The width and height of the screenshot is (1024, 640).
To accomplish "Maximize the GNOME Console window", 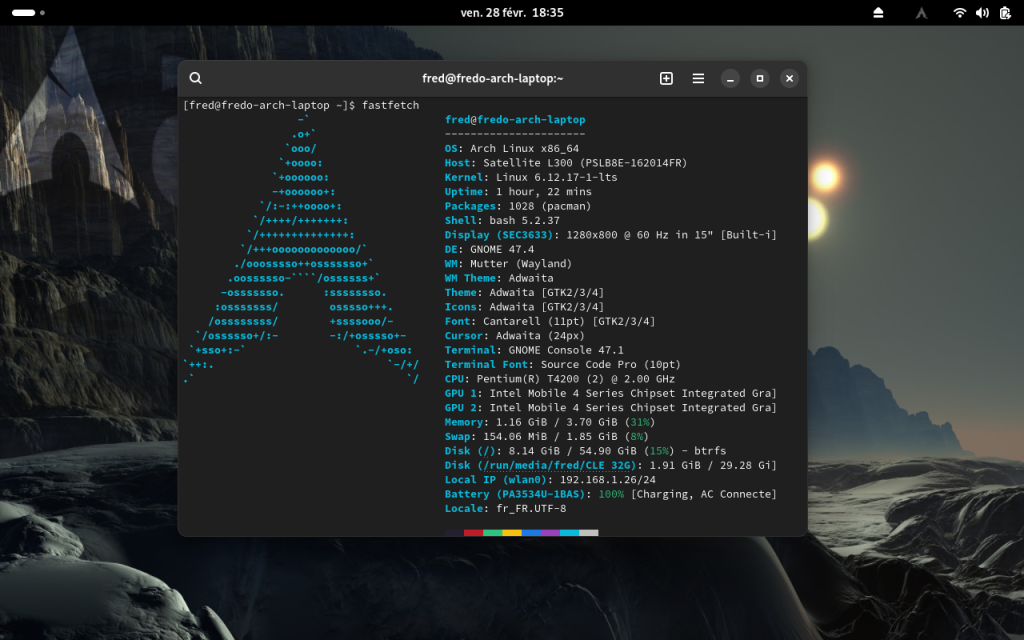I will point(760,78).
